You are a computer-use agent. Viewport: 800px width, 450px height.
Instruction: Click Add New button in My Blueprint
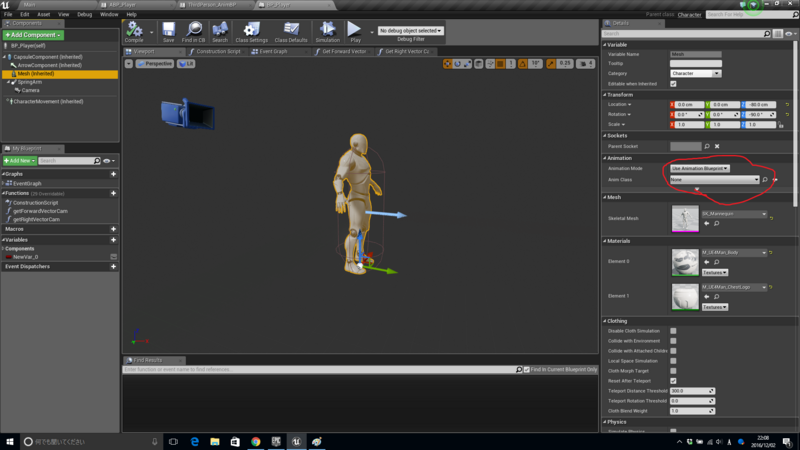20,161
